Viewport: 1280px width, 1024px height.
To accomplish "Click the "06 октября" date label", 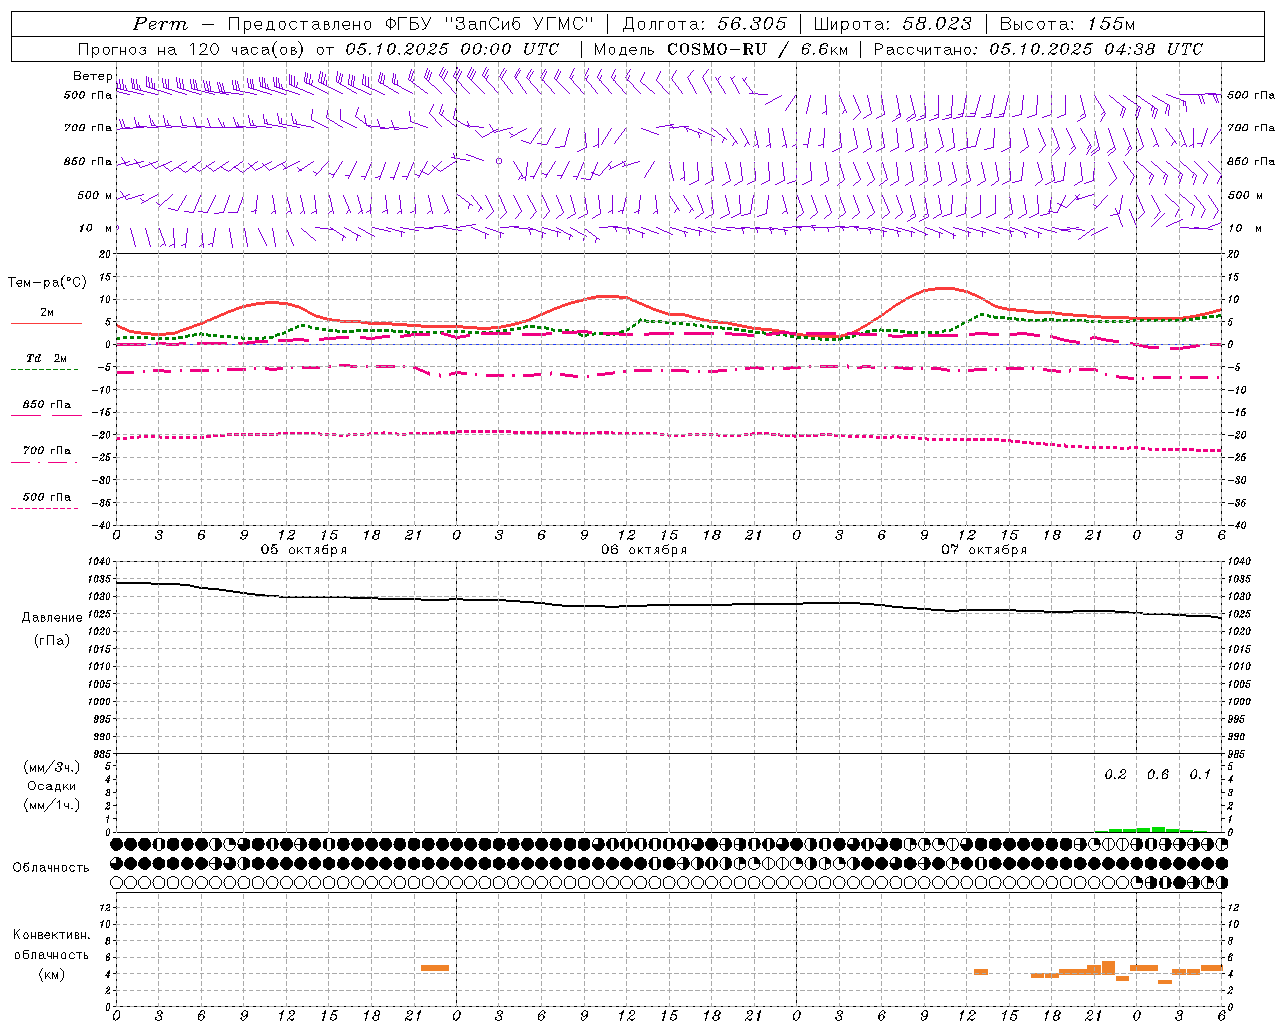I will click(x=644, y=550).
